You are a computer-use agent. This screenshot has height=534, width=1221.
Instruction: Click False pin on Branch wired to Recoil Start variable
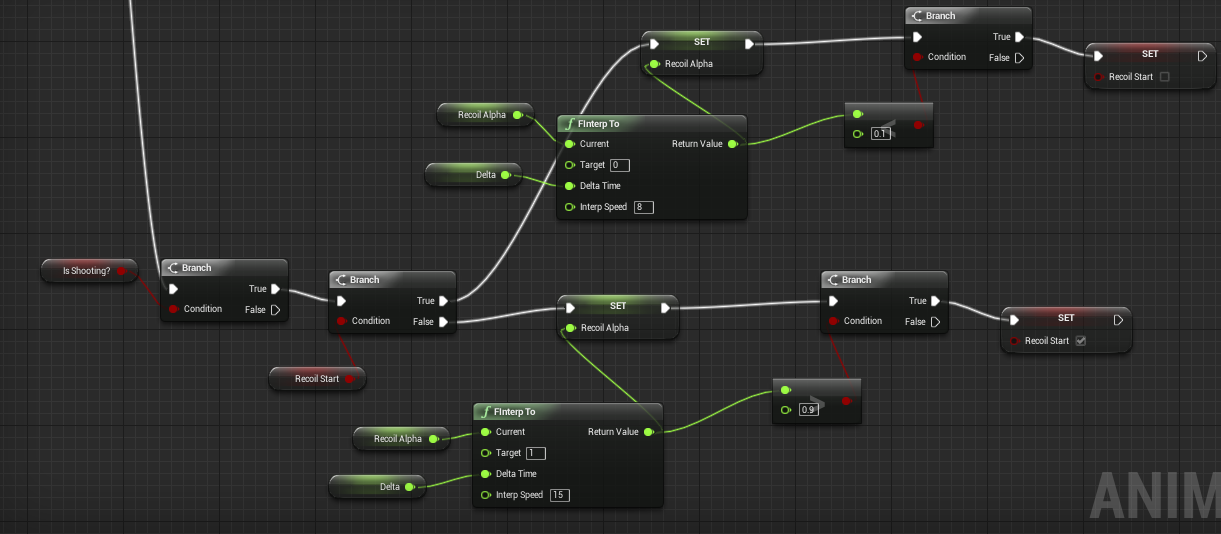[445, 322]
